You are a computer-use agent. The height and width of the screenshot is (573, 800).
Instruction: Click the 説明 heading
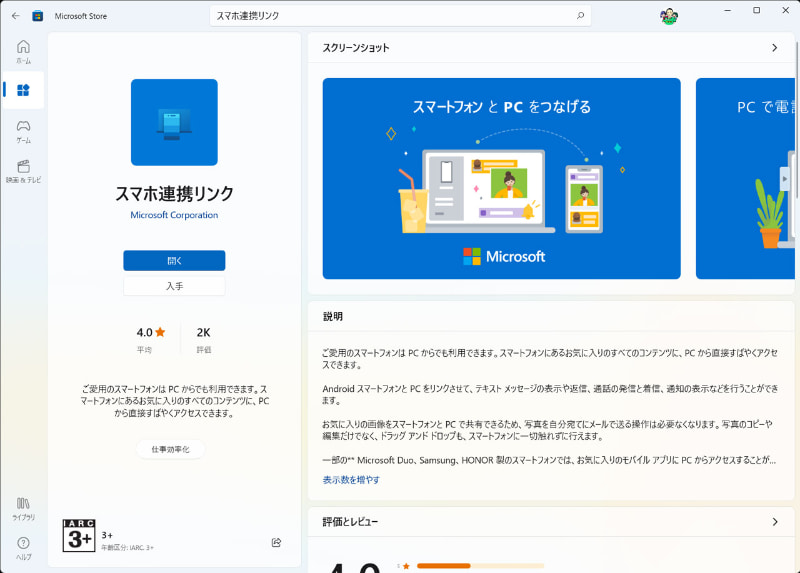[x=333, y=316]
